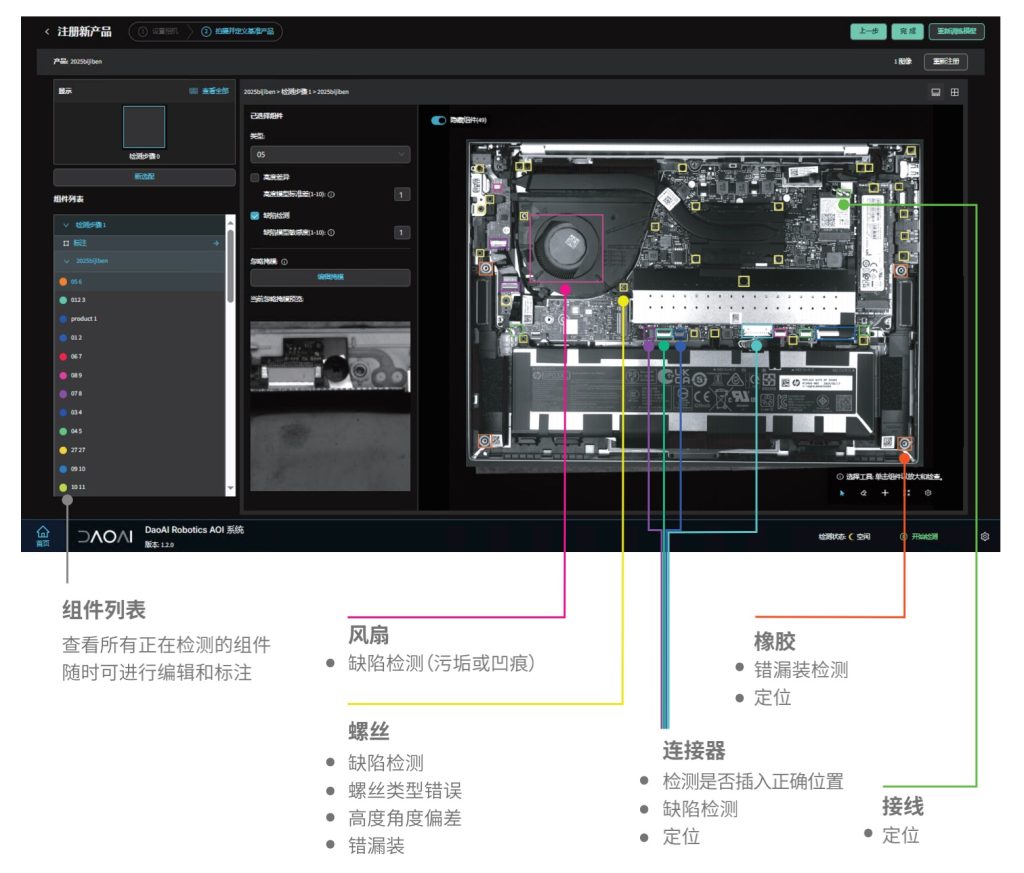Click the zoom-in plus icon below the image
Image resolution: width=1024 pixels, height=873 pixels.
click(884, 492)
